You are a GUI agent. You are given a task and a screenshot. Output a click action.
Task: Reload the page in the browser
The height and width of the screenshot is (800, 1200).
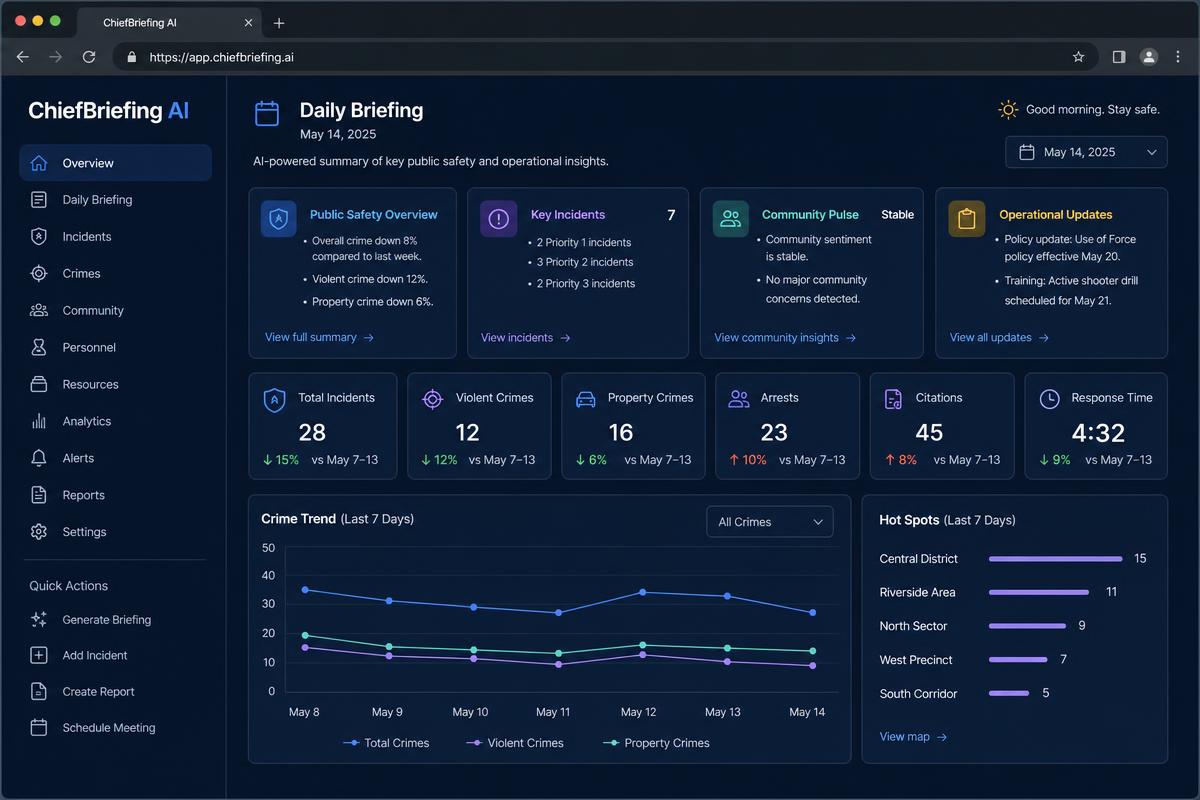[89, 57]
